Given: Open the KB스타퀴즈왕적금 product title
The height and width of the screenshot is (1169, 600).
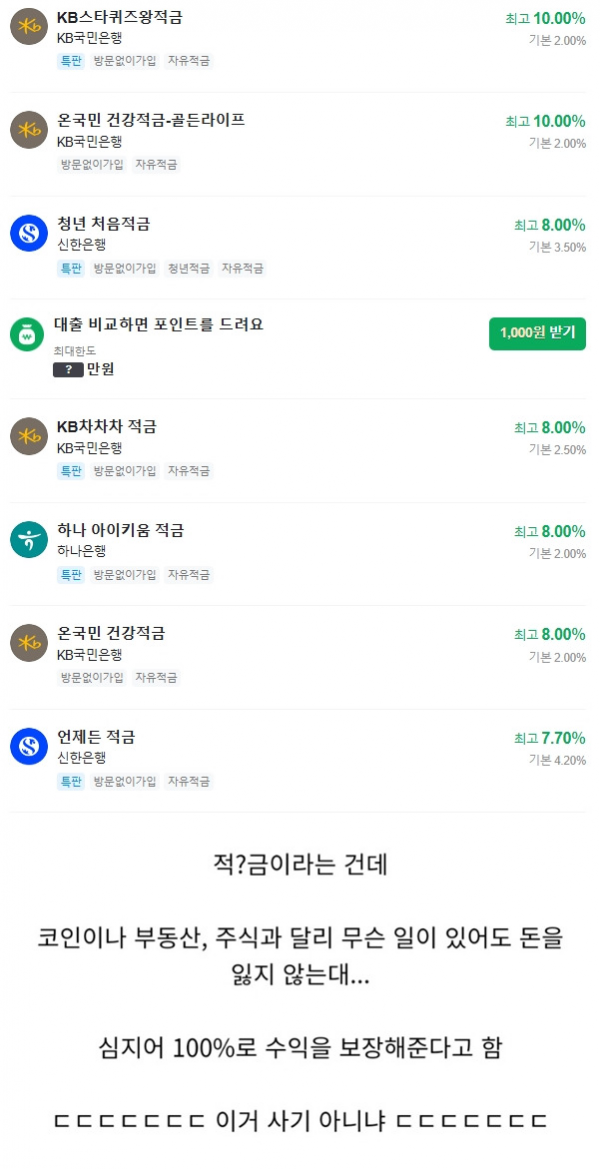Looking at the screenshot, I should (119, 18).
